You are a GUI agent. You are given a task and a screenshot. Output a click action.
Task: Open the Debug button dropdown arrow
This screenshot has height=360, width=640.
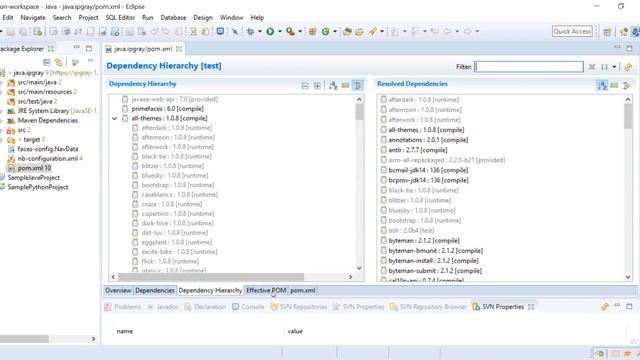tap(260, 31)
